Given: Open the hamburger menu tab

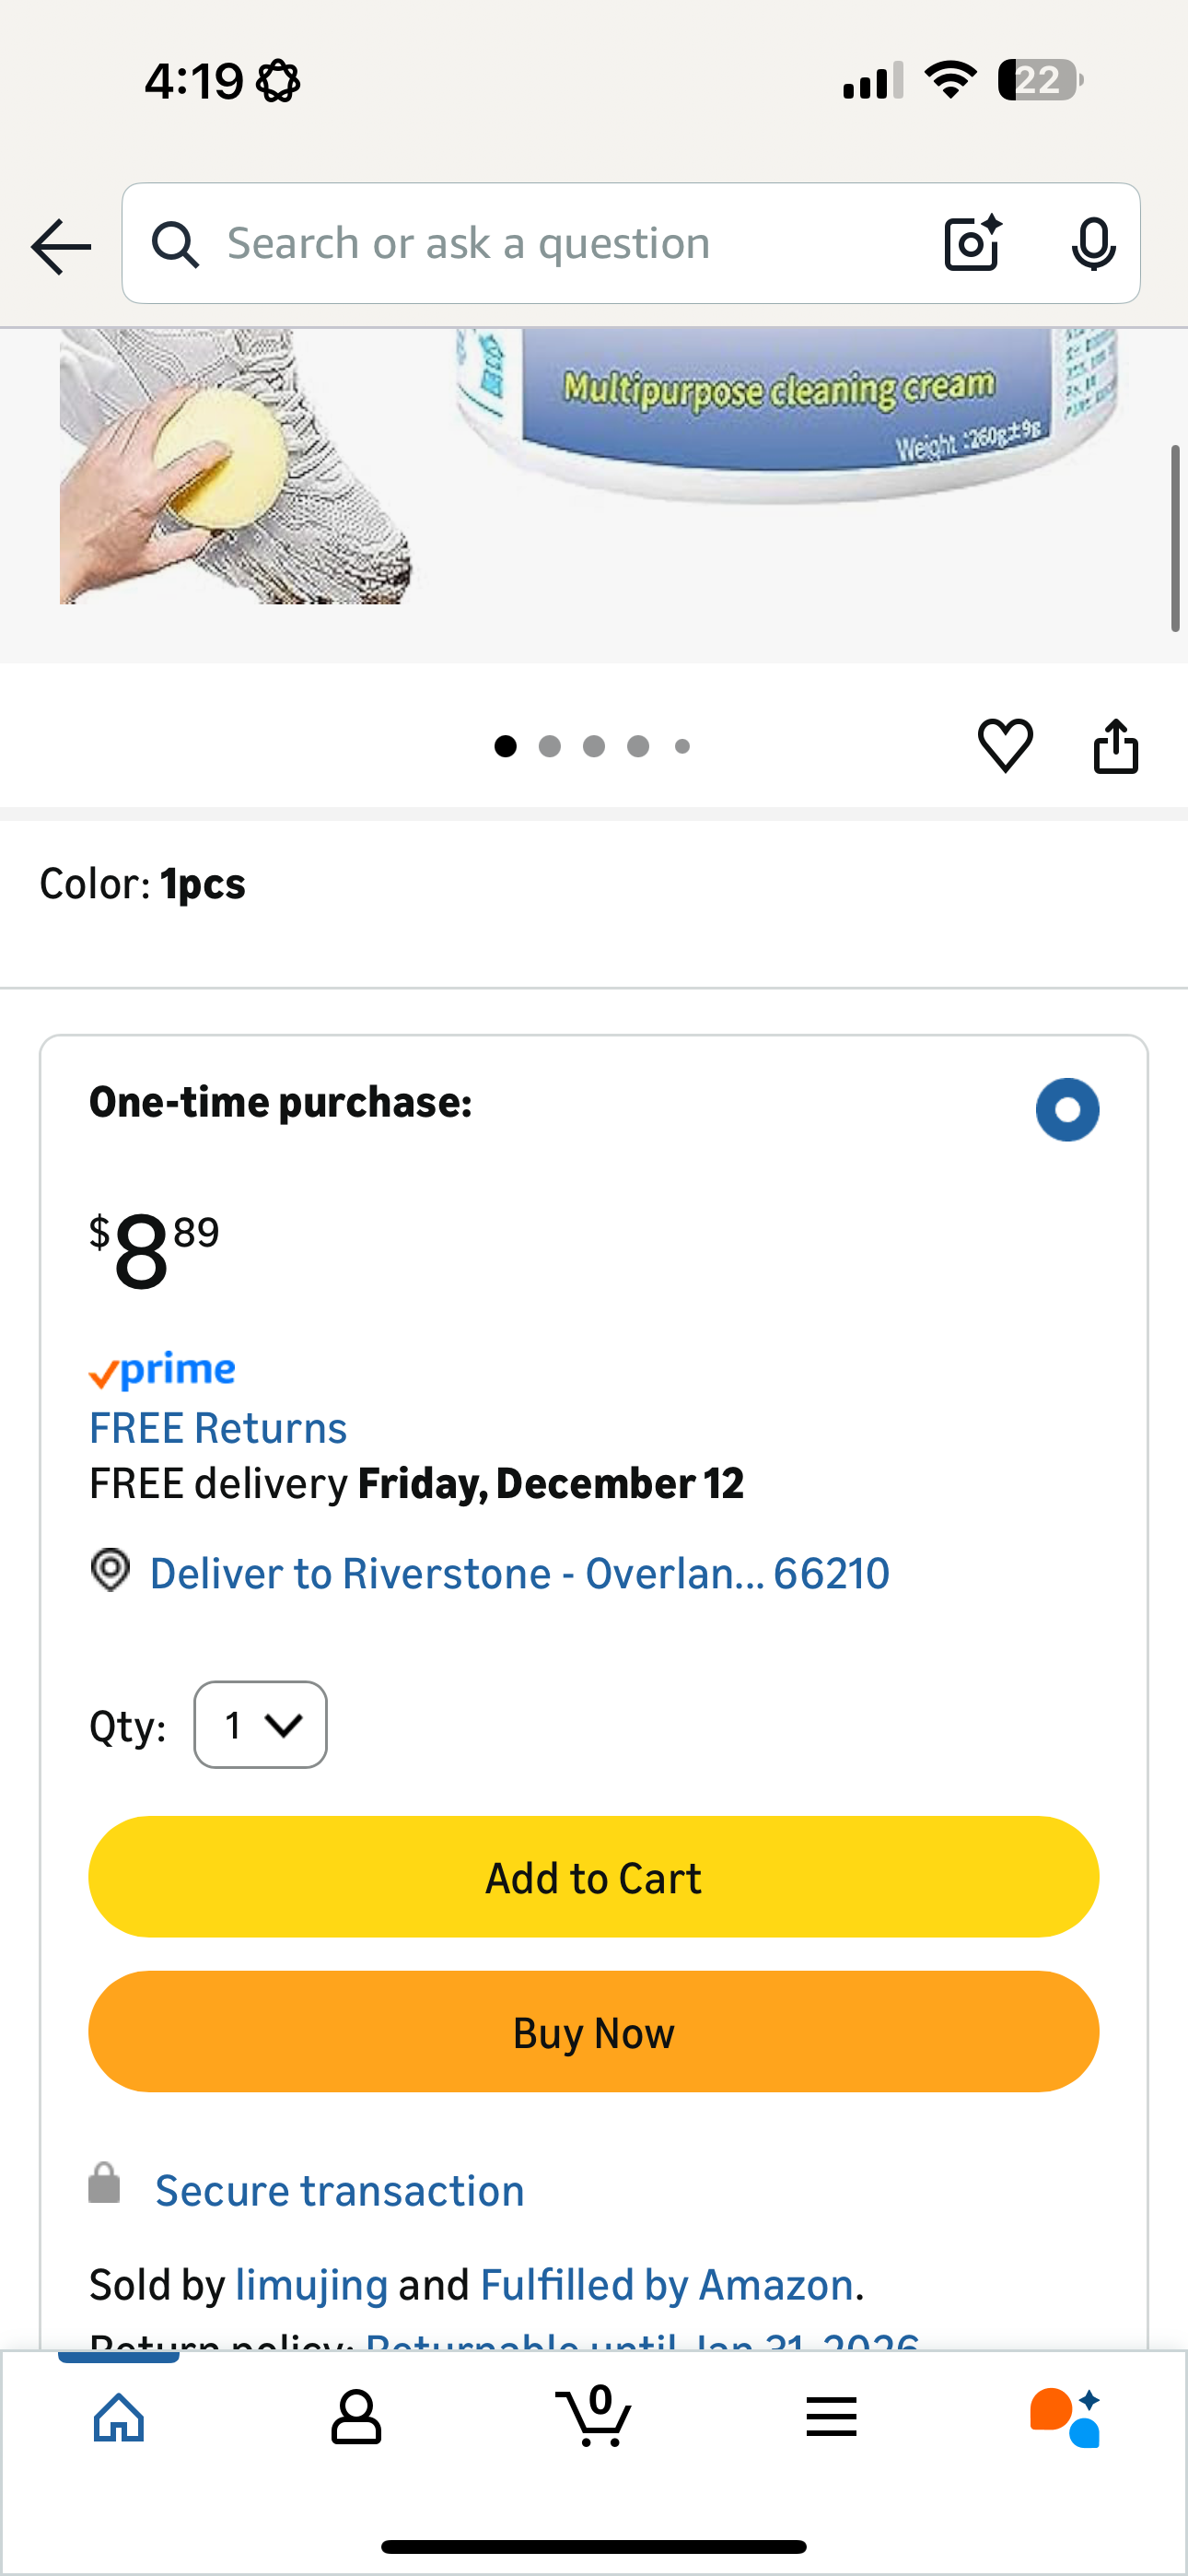Looking at the screenshot, I should click(831, 2418).
